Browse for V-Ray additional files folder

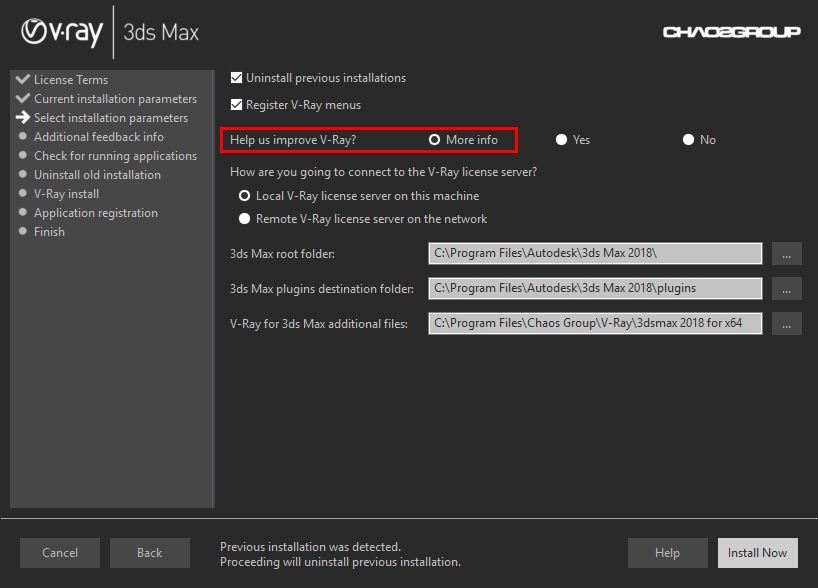tap(786, 324)
